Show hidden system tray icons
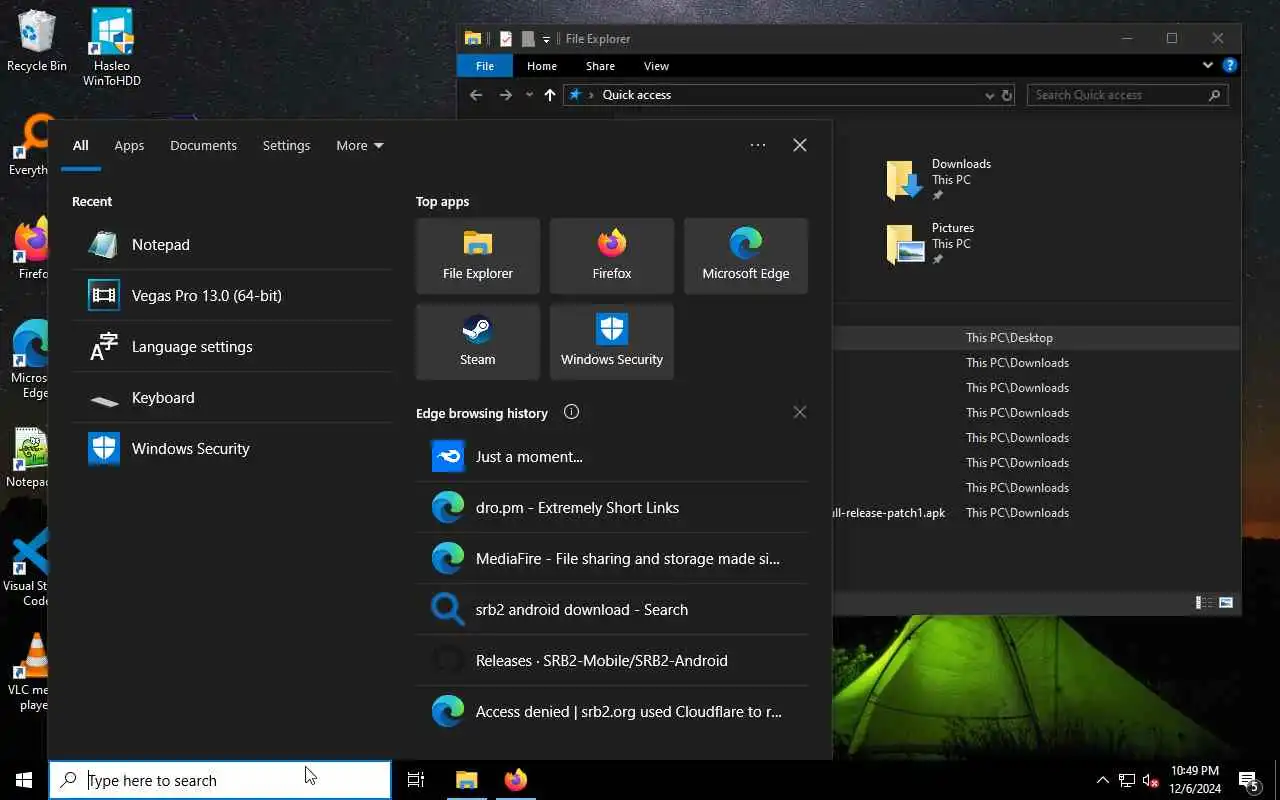This screenshot has width=1280, height=800. pos(1103,780)
